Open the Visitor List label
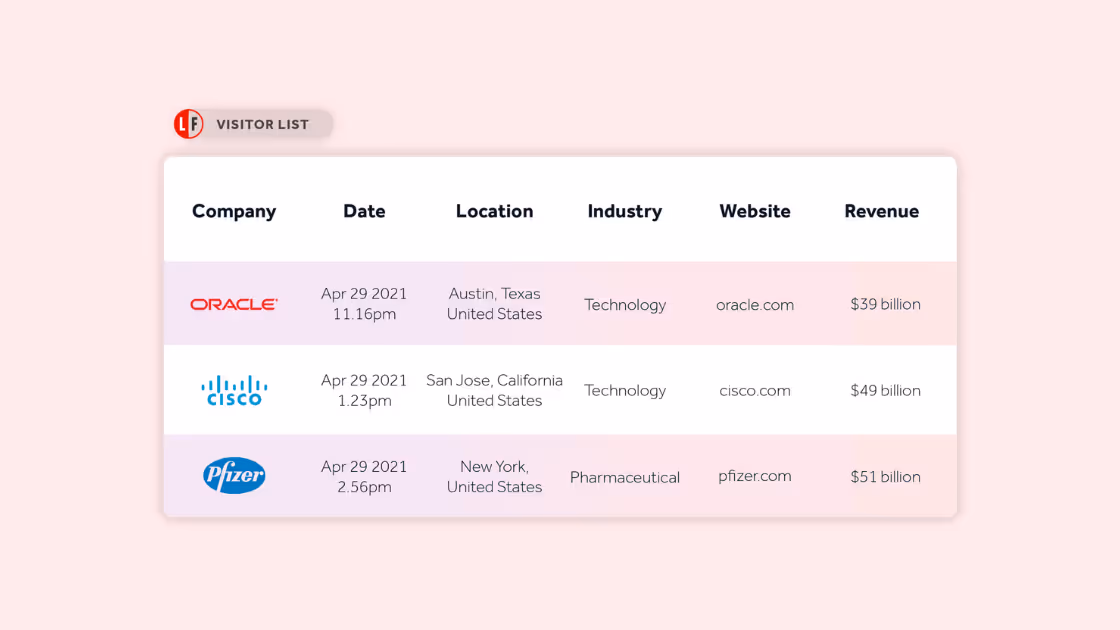 click(262, 125)
